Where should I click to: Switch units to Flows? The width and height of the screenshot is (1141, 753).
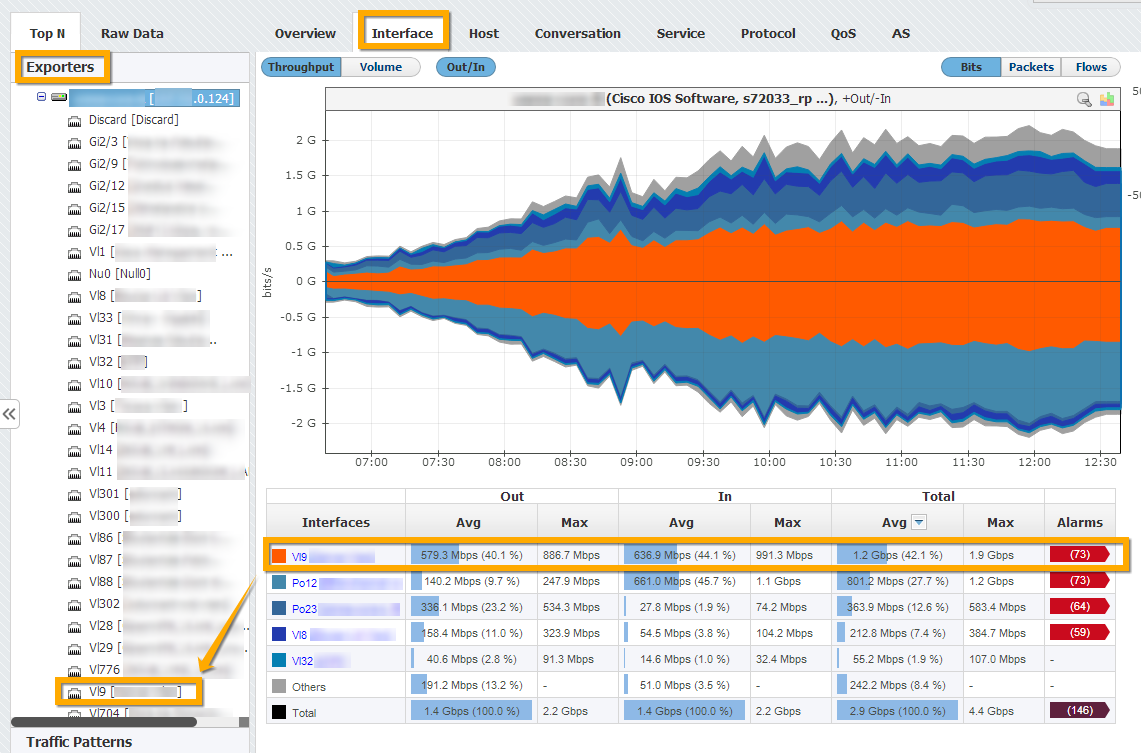click(1091, 67)
